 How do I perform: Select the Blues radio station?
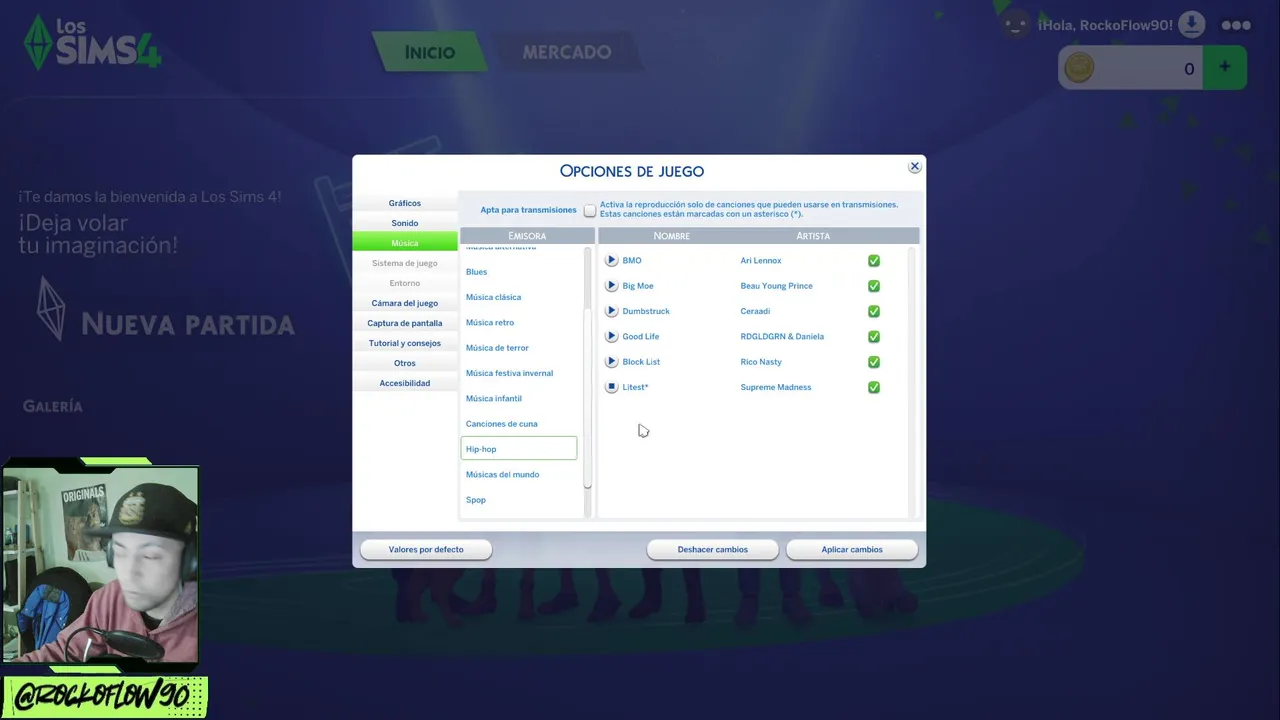519,272
